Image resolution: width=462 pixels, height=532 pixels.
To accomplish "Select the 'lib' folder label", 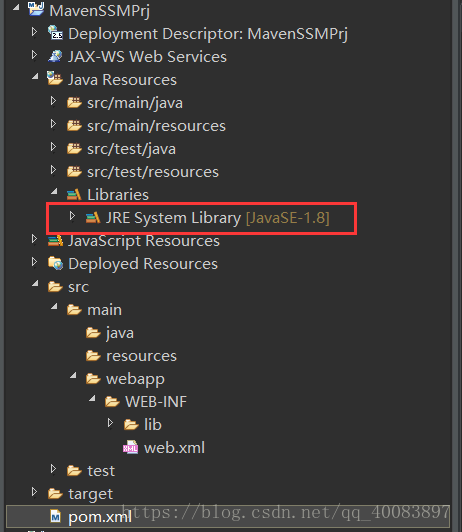I will 153,425.
